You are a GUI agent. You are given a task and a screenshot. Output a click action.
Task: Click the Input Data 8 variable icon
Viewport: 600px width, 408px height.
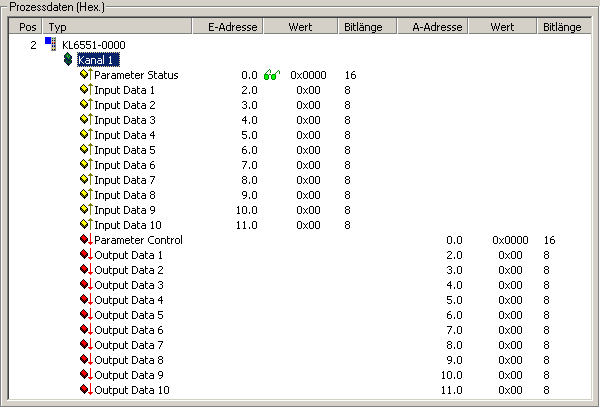(x=86, y=194)
